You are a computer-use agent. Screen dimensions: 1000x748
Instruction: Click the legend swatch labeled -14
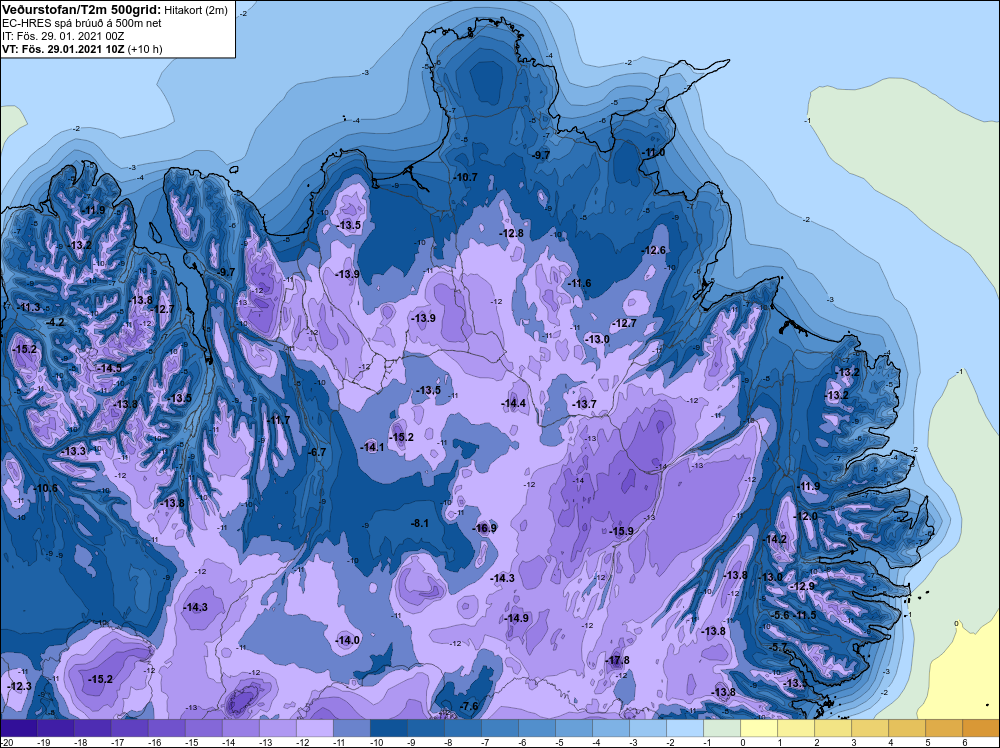240,728
